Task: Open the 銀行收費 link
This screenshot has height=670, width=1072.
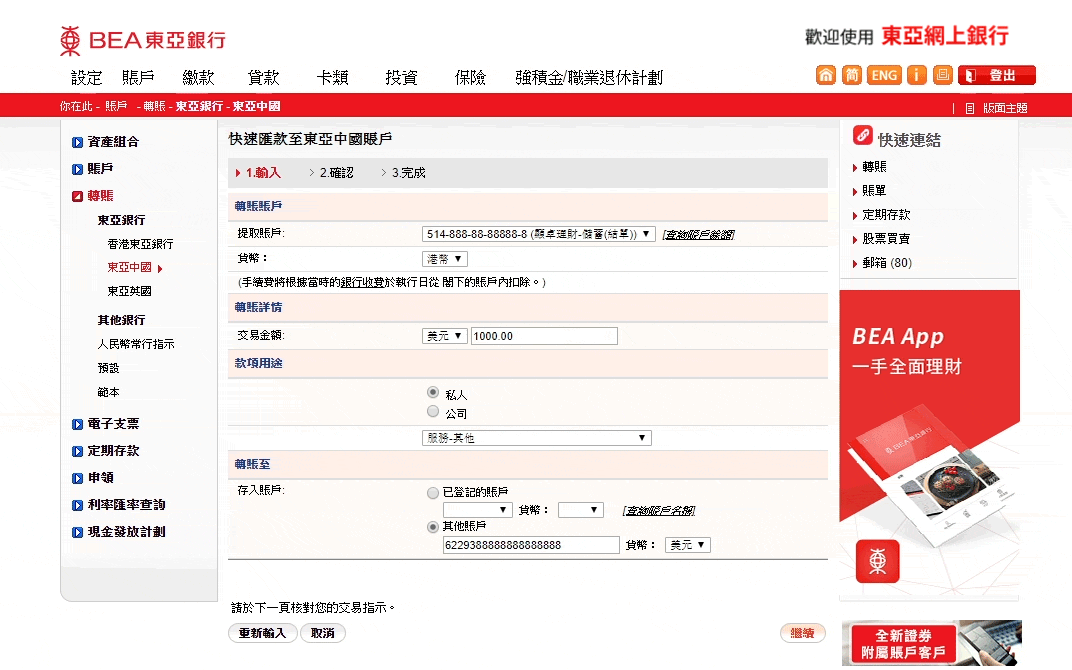Action: (362, 282)
